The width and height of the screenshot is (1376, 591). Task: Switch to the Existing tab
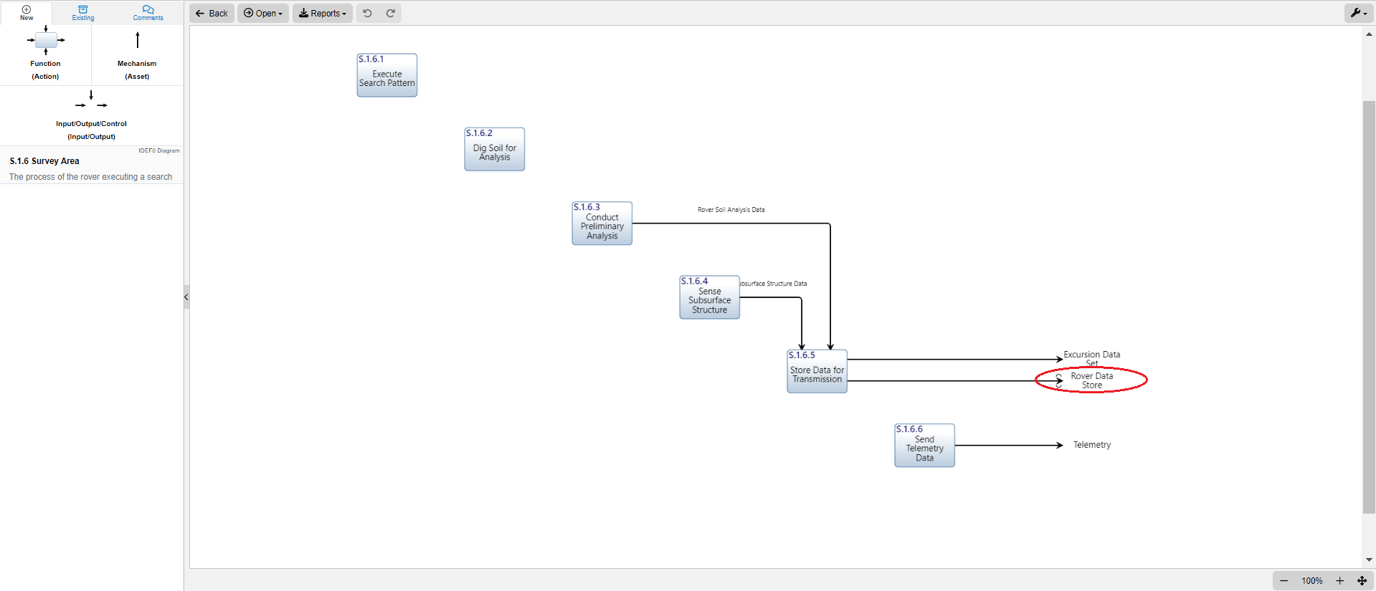(82, 11)
